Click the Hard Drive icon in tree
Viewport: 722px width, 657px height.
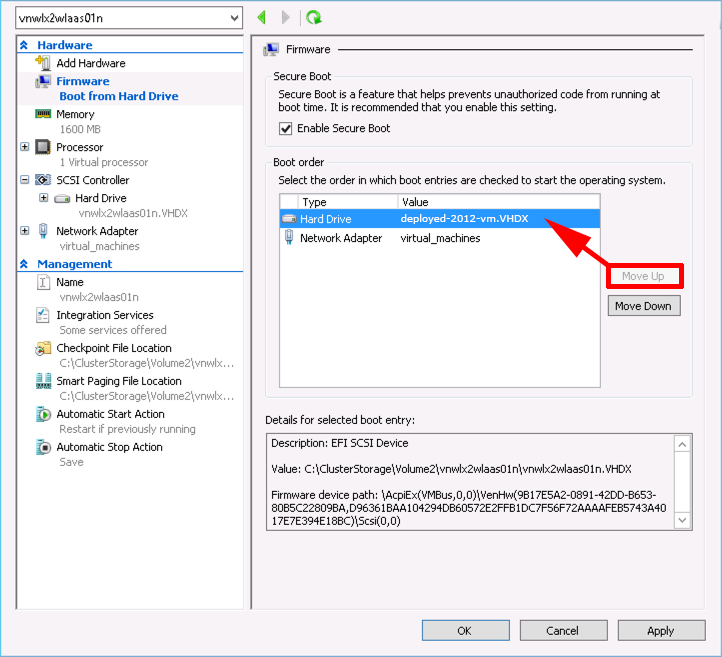click(62, 198)
